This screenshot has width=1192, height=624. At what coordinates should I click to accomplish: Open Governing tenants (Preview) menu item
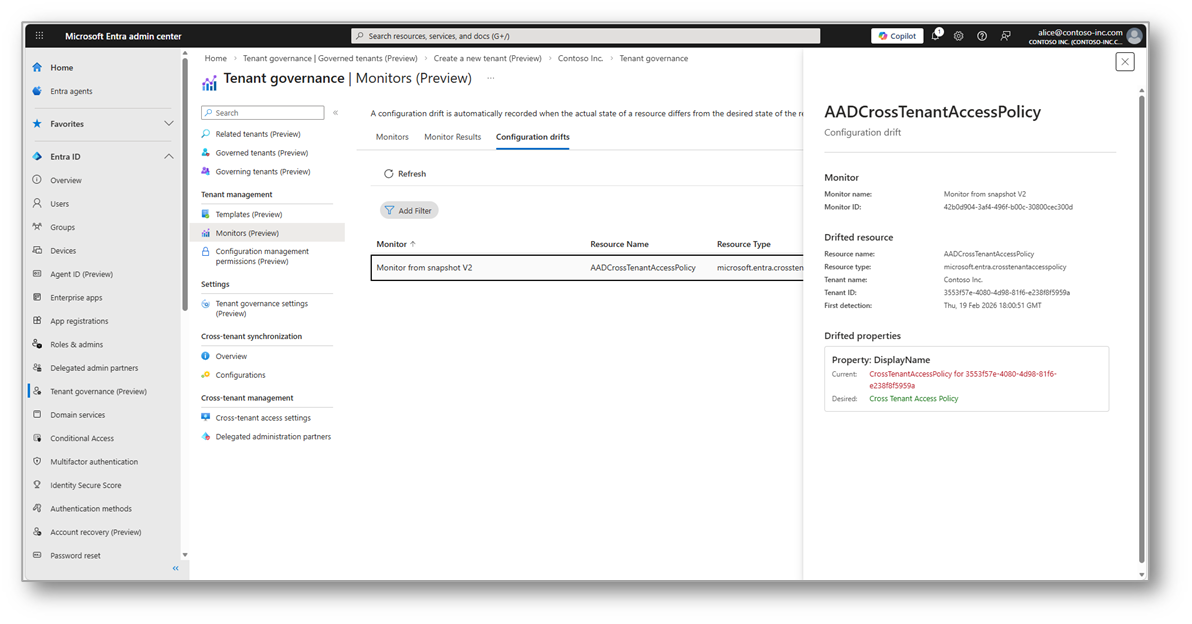pyautogui.click(x=262, y=172)
